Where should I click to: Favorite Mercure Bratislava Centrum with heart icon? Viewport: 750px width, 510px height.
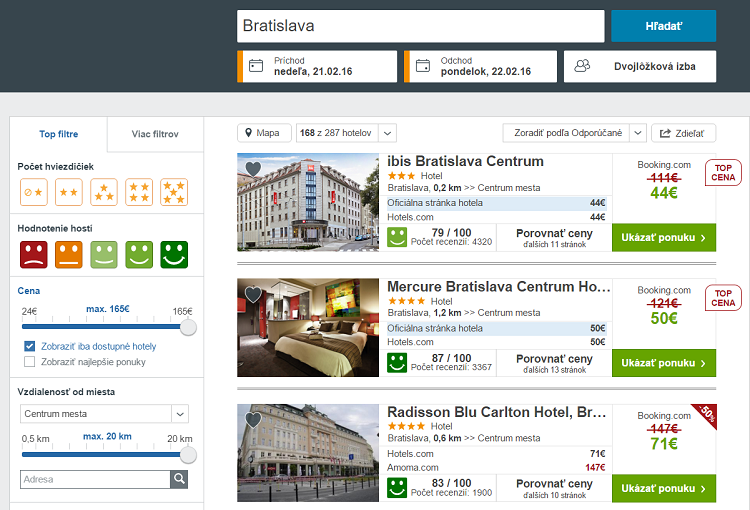253,294
